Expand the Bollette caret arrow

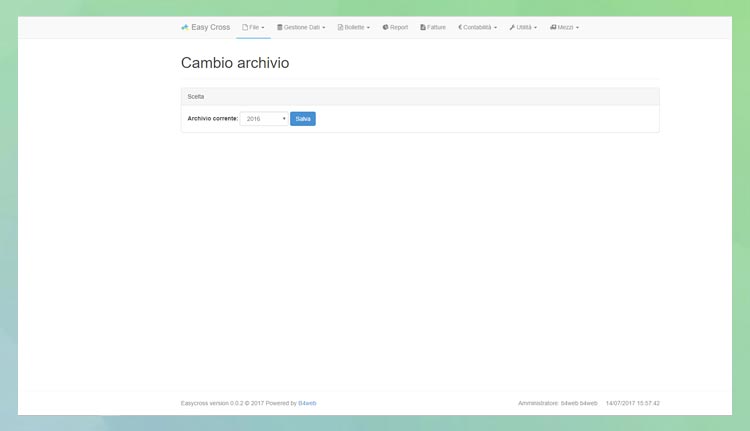point(368,28)
